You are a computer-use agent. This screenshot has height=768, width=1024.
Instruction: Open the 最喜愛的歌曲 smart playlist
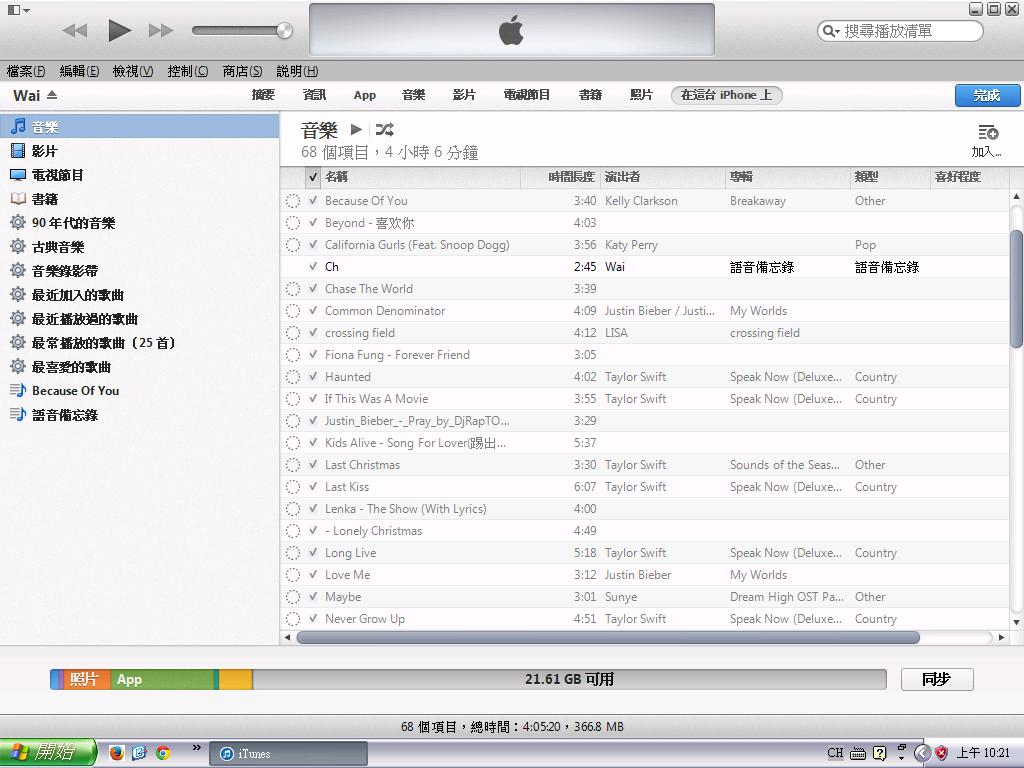point(61,366)
